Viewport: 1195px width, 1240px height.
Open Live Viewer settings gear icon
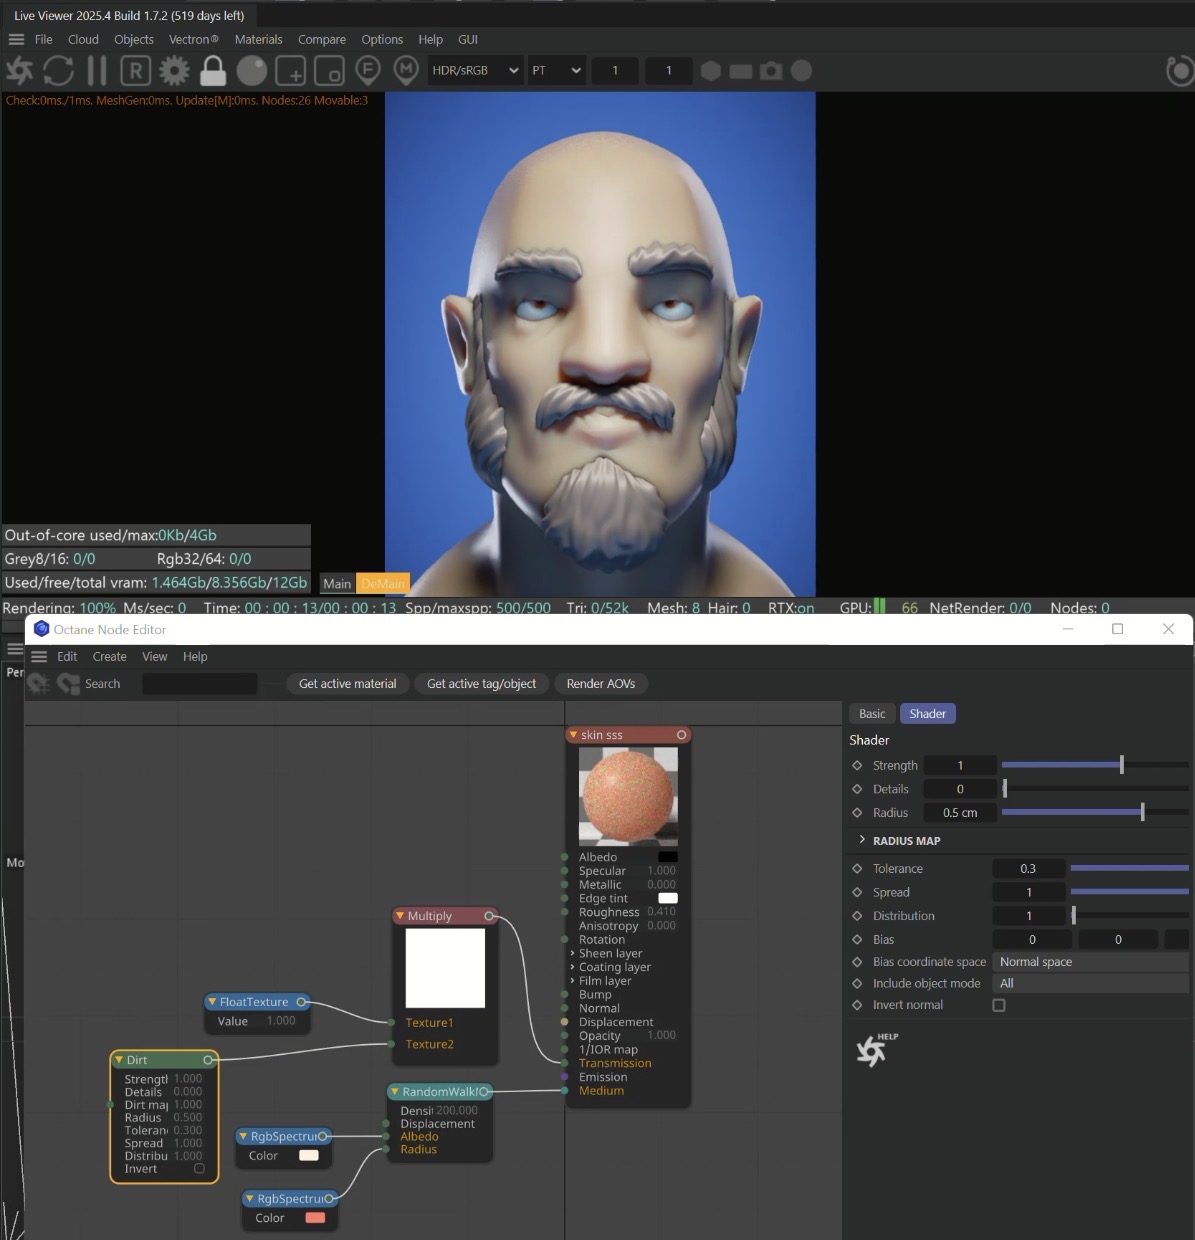[174, 71]
